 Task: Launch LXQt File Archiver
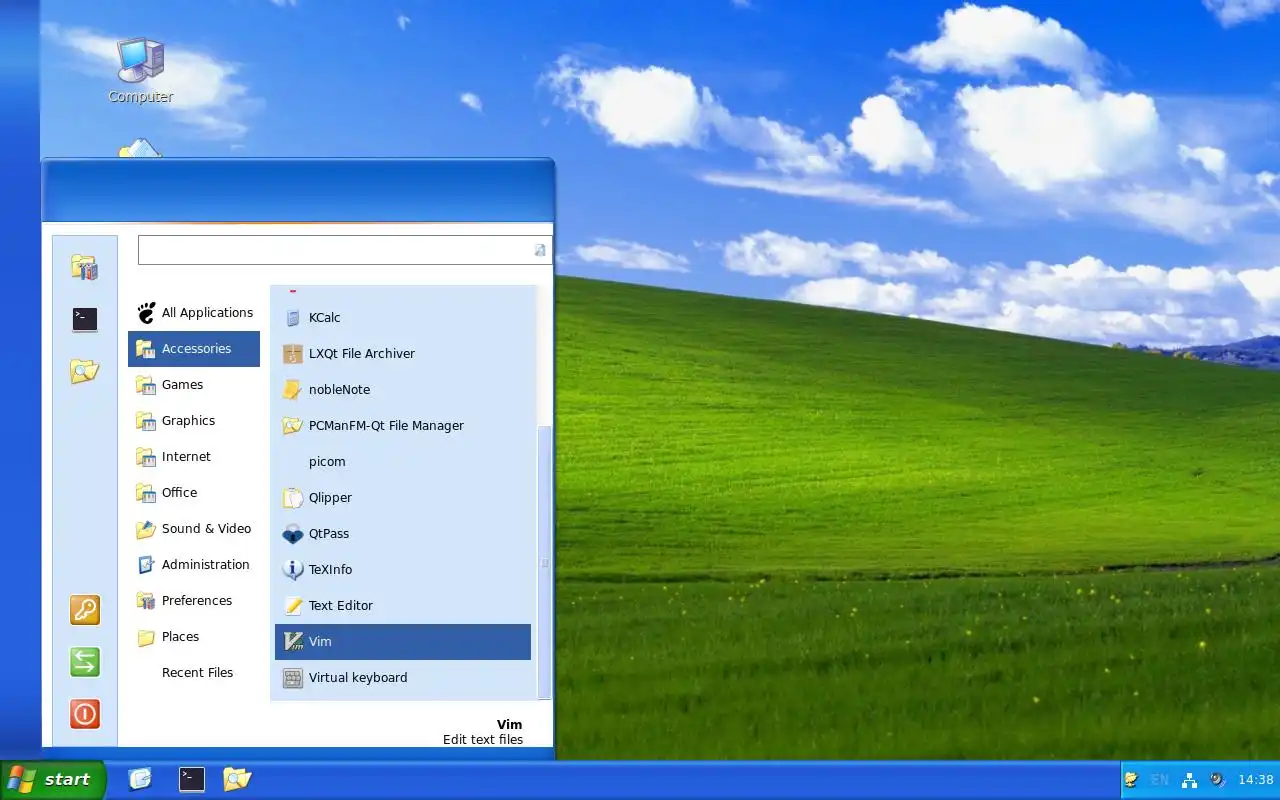tap(403, 353)
